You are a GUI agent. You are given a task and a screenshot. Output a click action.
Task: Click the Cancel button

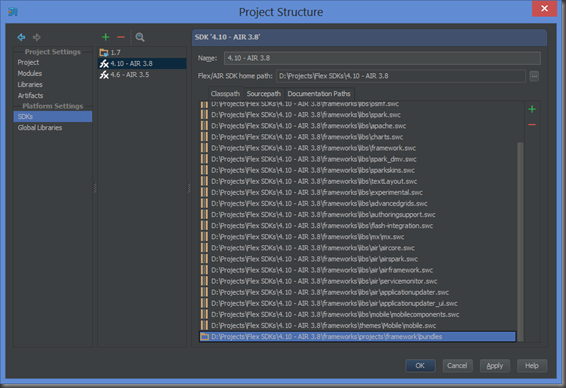pos(457,366)
